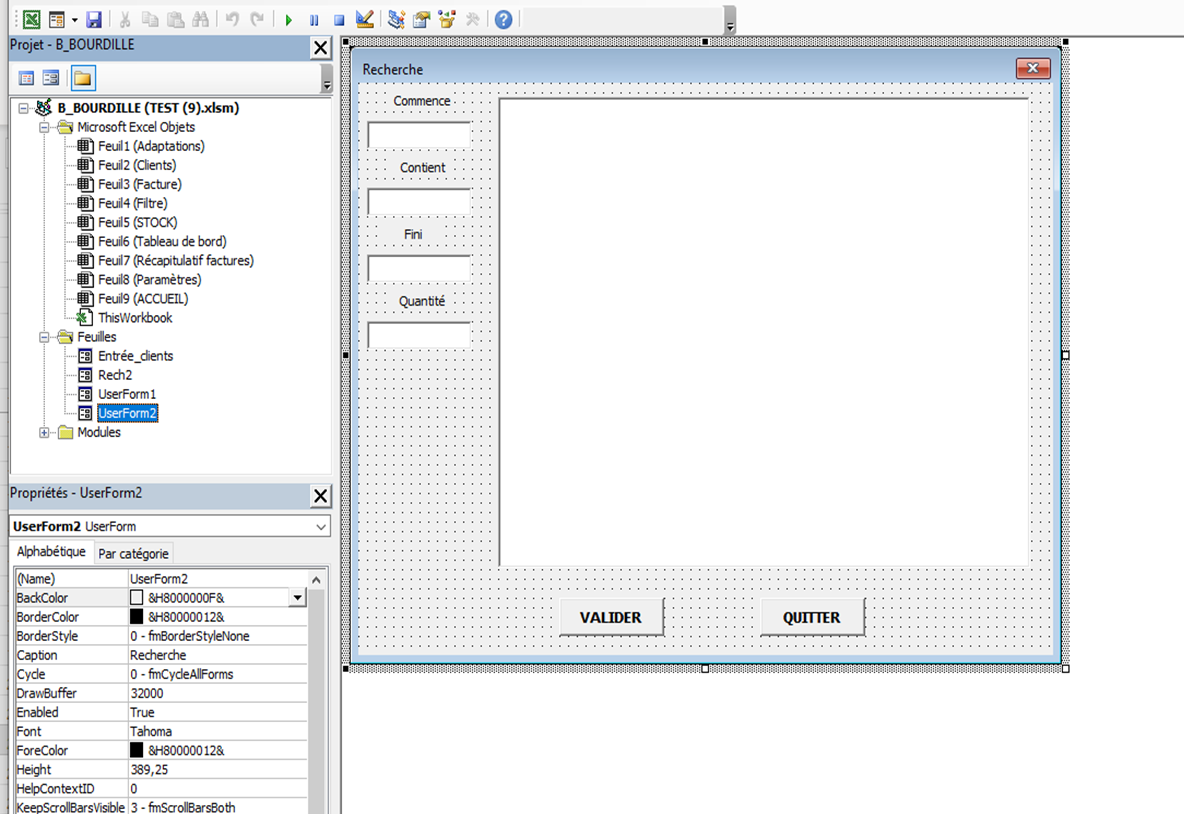Select the Alphabétique tab
The image size is (1184, 814).
(51, 552)
